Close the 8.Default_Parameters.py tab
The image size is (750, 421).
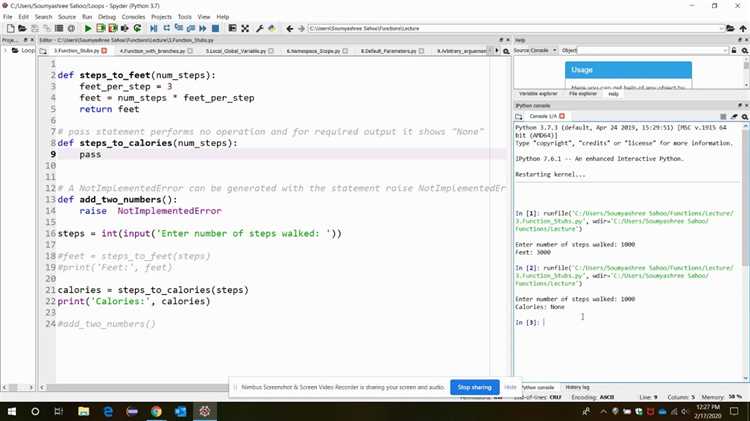pos(421,51)
